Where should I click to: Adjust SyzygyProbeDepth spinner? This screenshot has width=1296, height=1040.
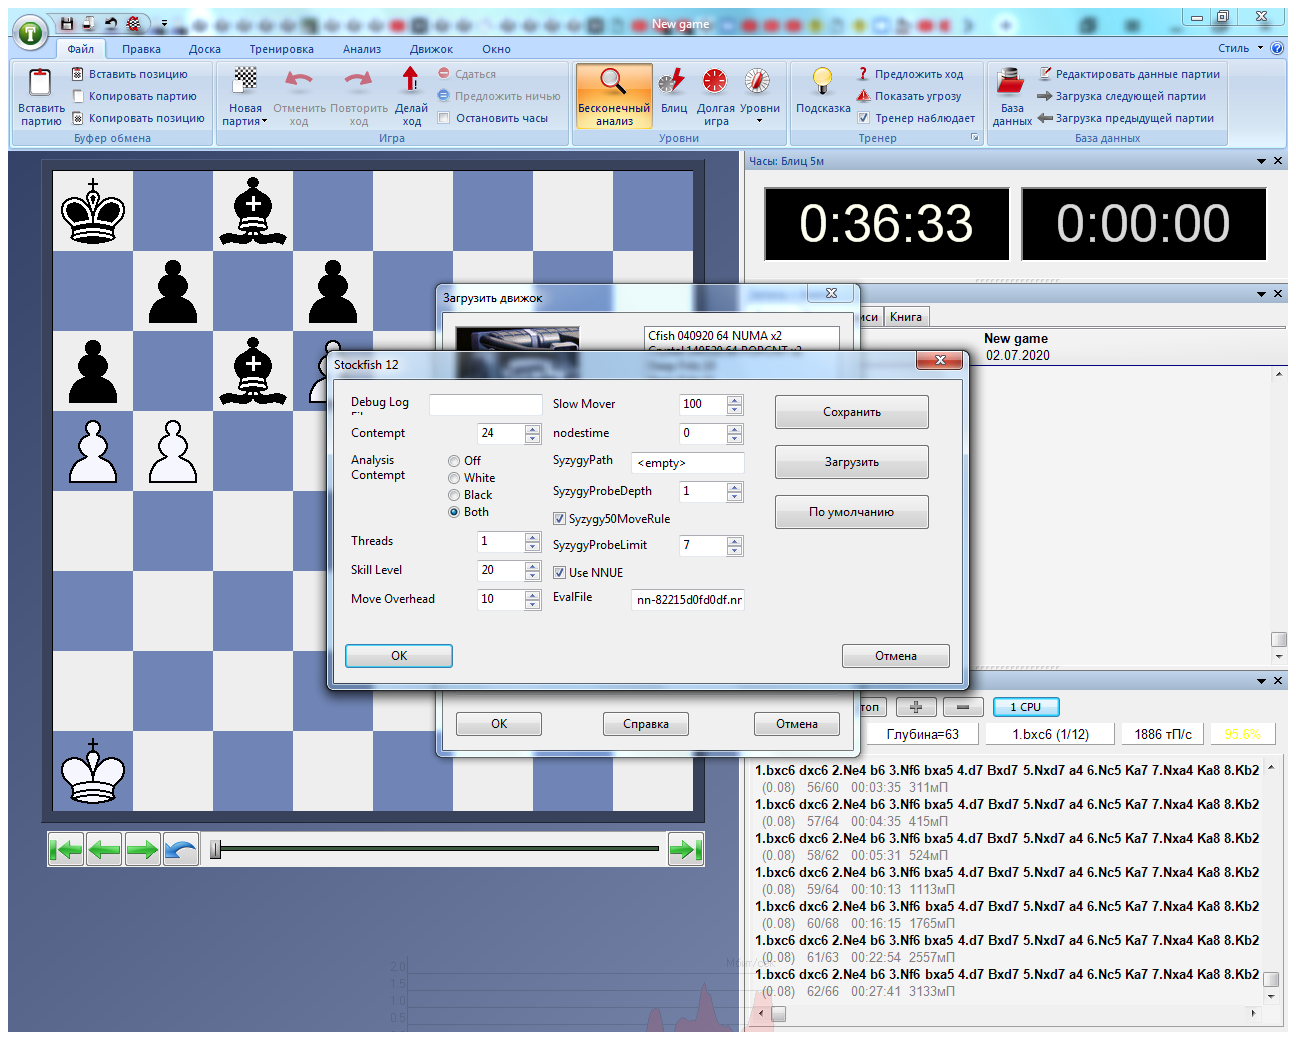click(735, 491)
